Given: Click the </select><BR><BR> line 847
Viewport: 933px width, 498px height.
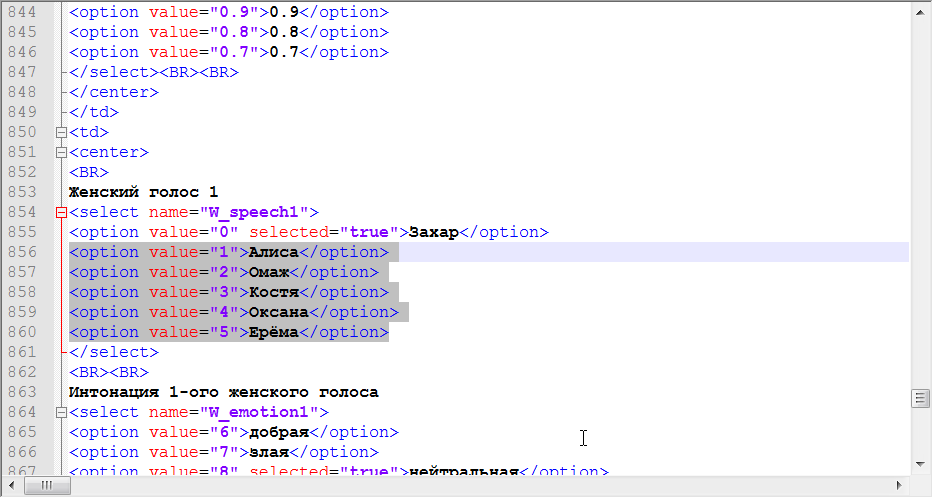Looking at the screenshot, I should pyautogui.click(x=154, y=72).
